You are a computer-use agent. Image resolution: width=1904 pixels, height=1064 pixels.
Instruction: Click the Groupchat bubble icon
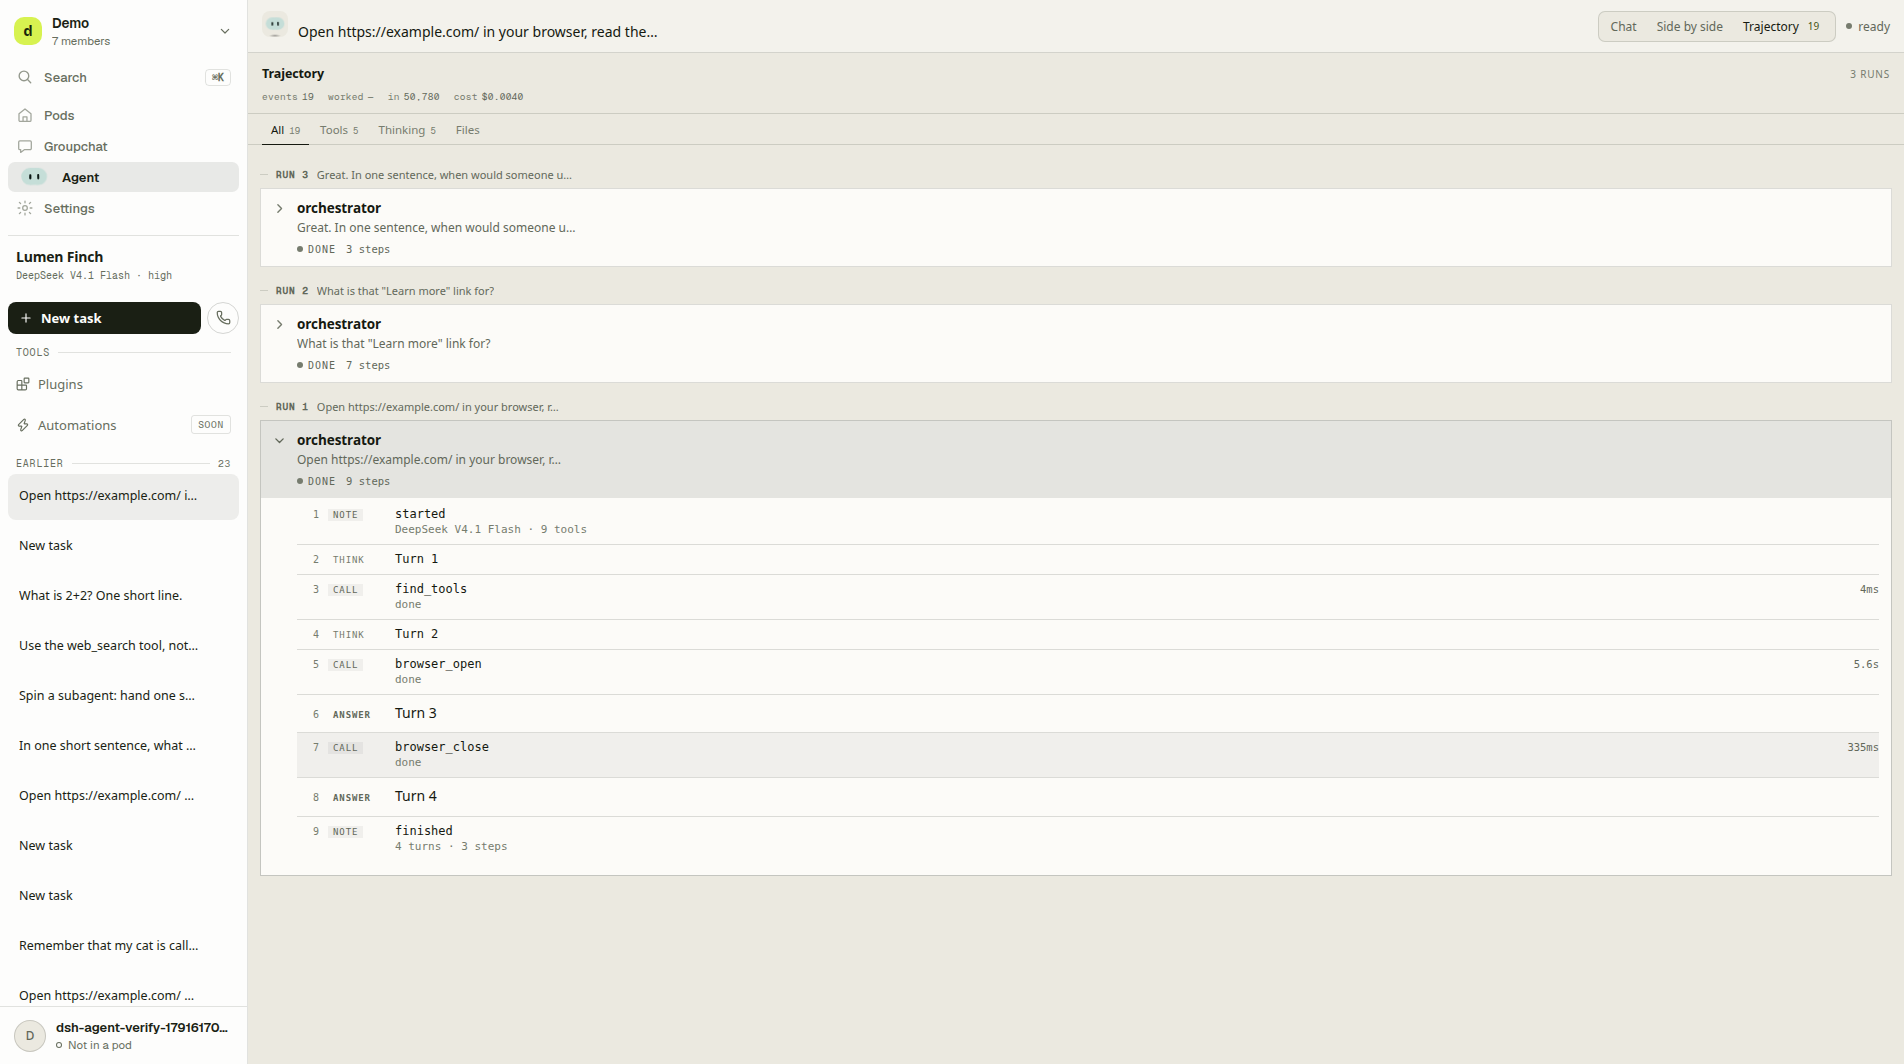click(25, 146)
